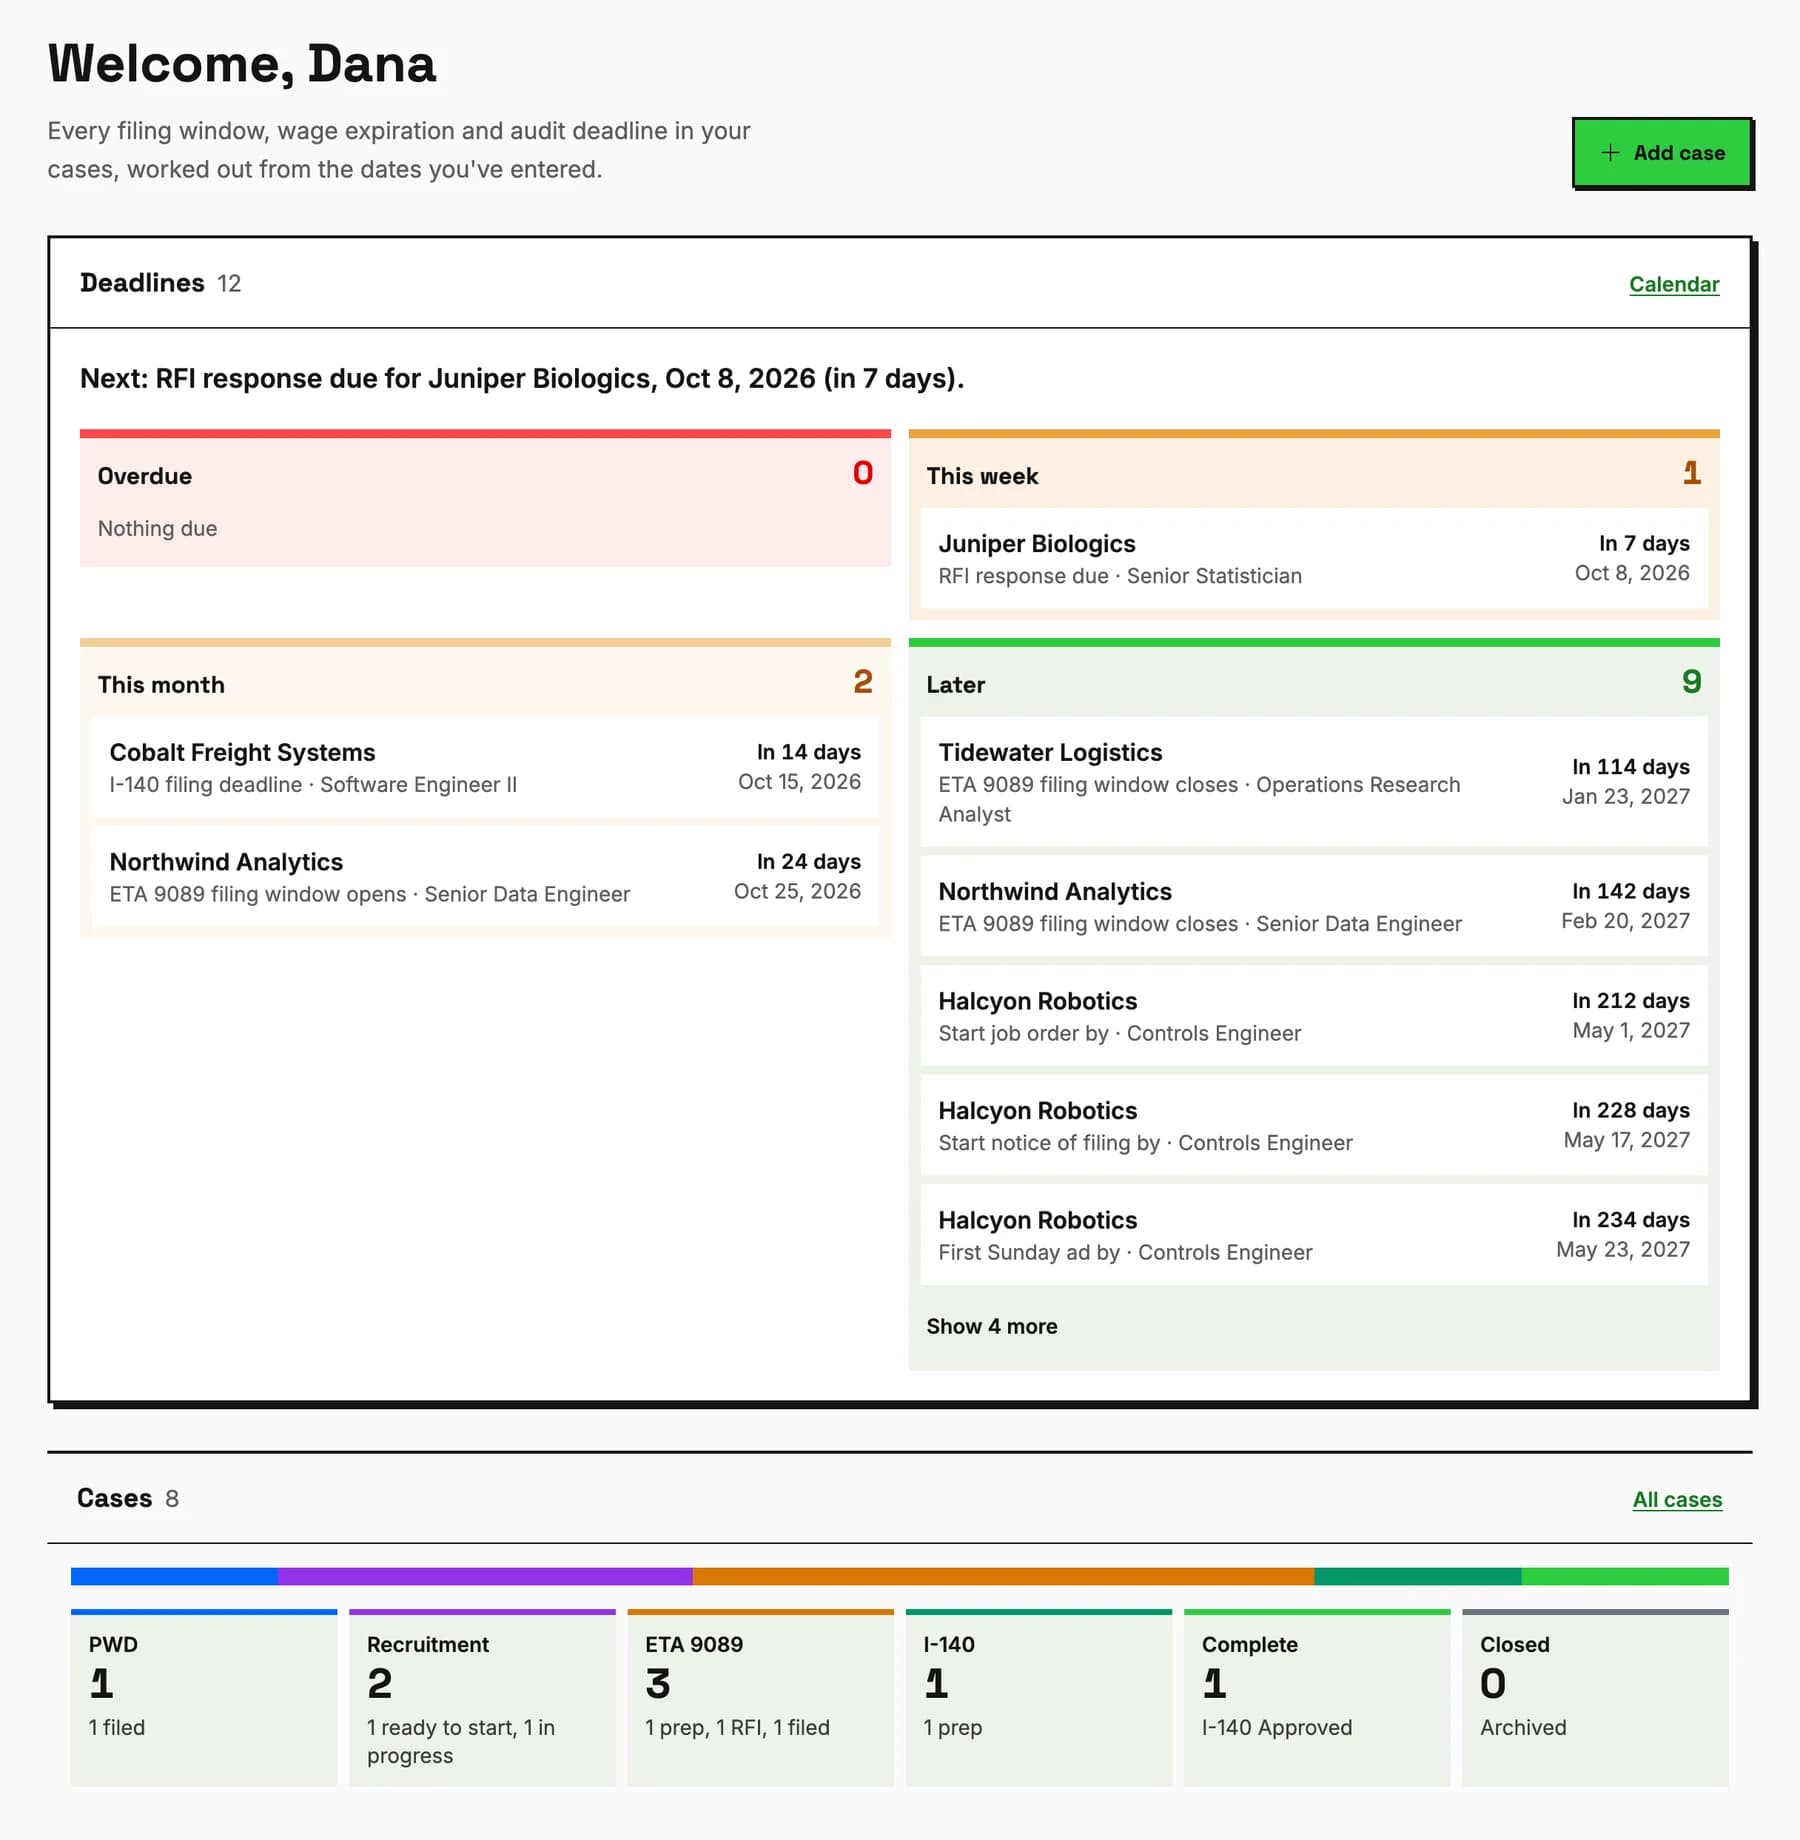
Task: Click the 'Nothing due' text
Action: 157,528
